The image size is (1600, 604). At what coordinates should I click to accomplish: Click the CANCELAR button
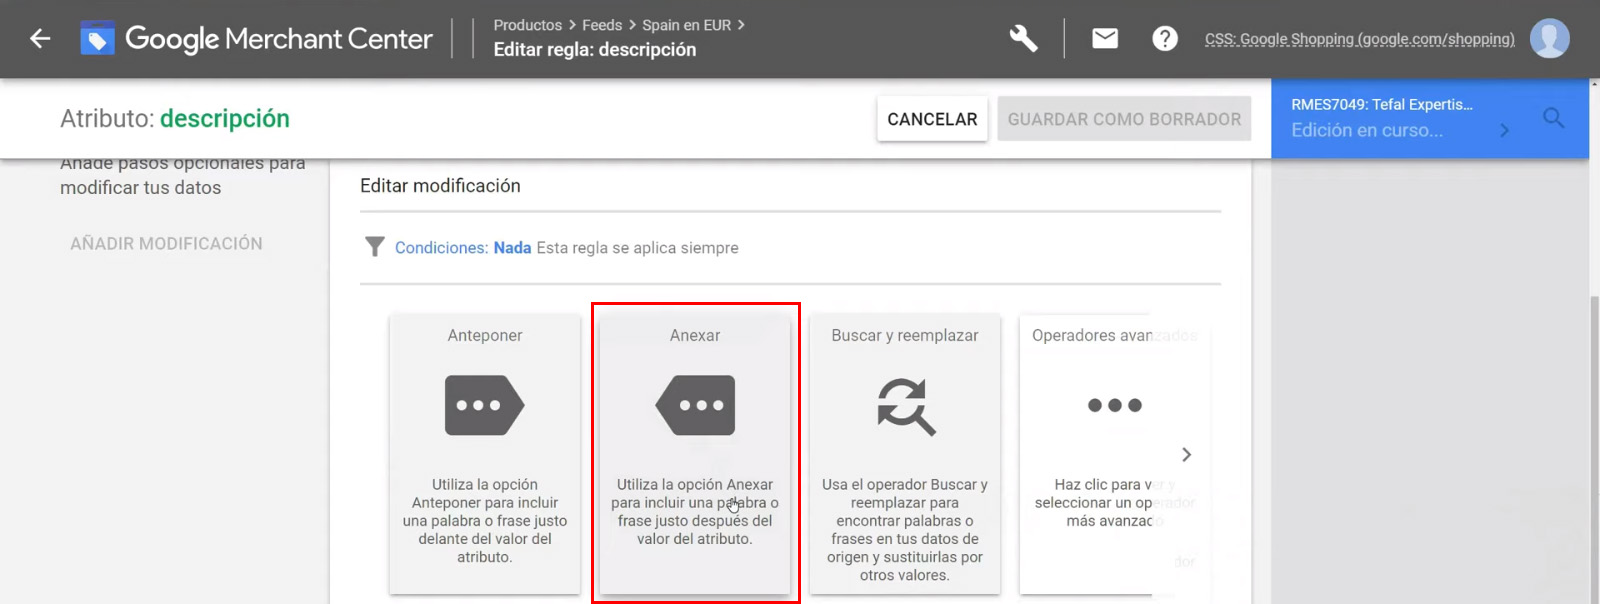click(932, 119)
